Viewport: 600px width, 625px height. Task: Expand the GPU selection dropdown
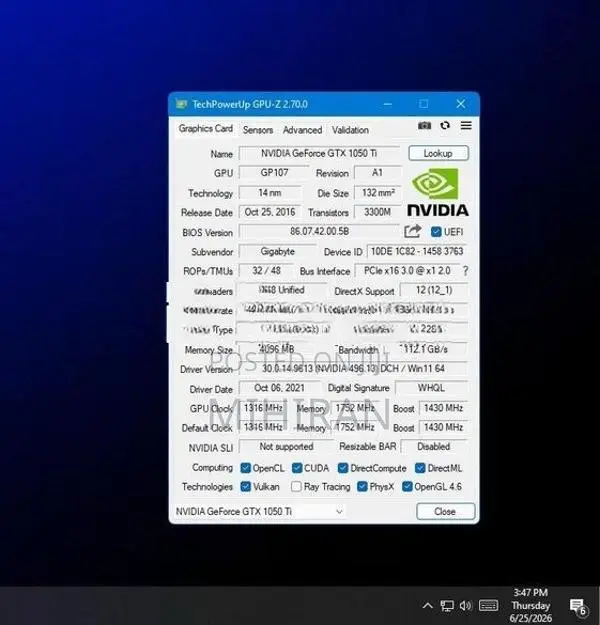pyautogui.click(x=339, y=511)
